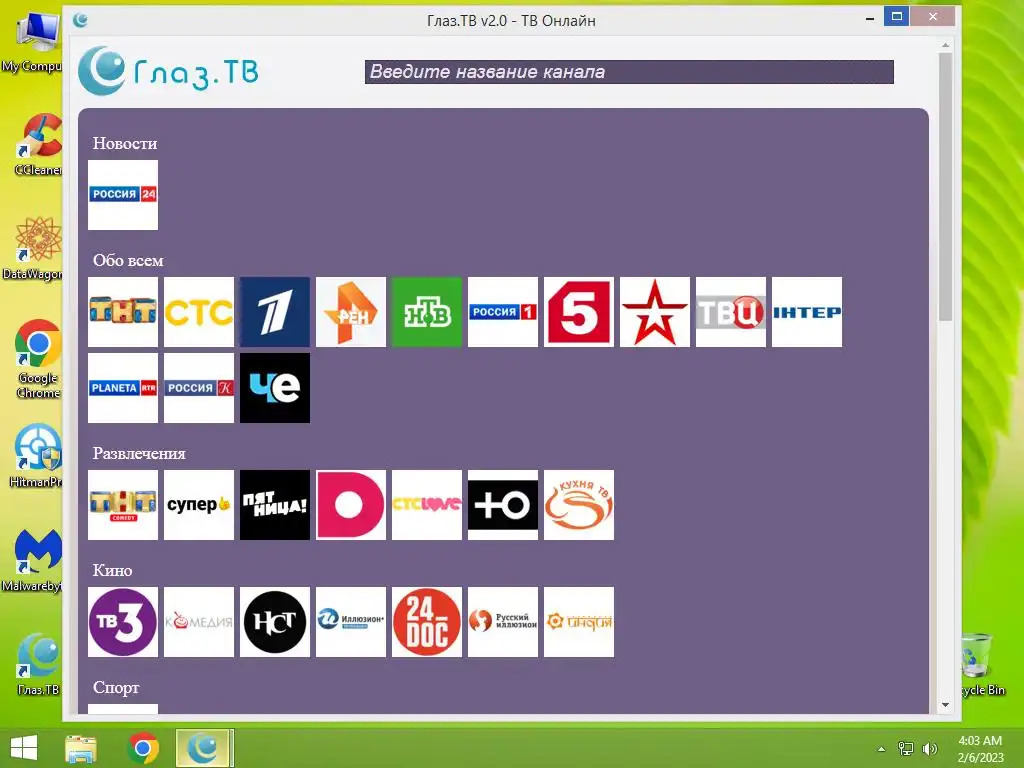Open the Комедия channel tile
Screen dimensions: 1024x768
coord(199,622)
